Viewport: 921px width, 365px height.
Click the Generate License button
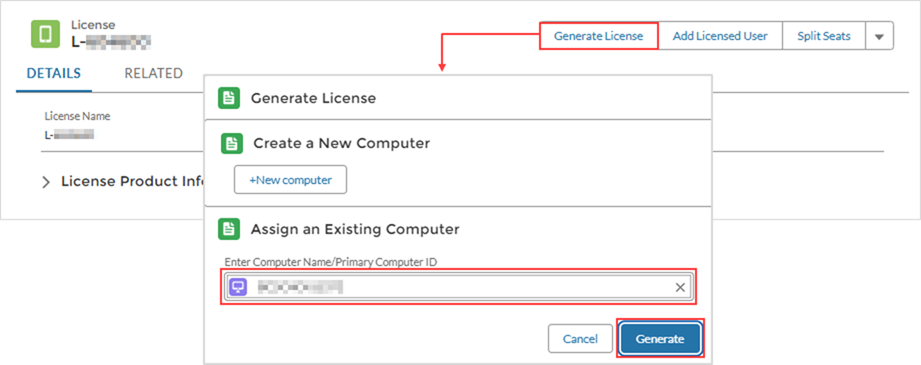point(599,36)
